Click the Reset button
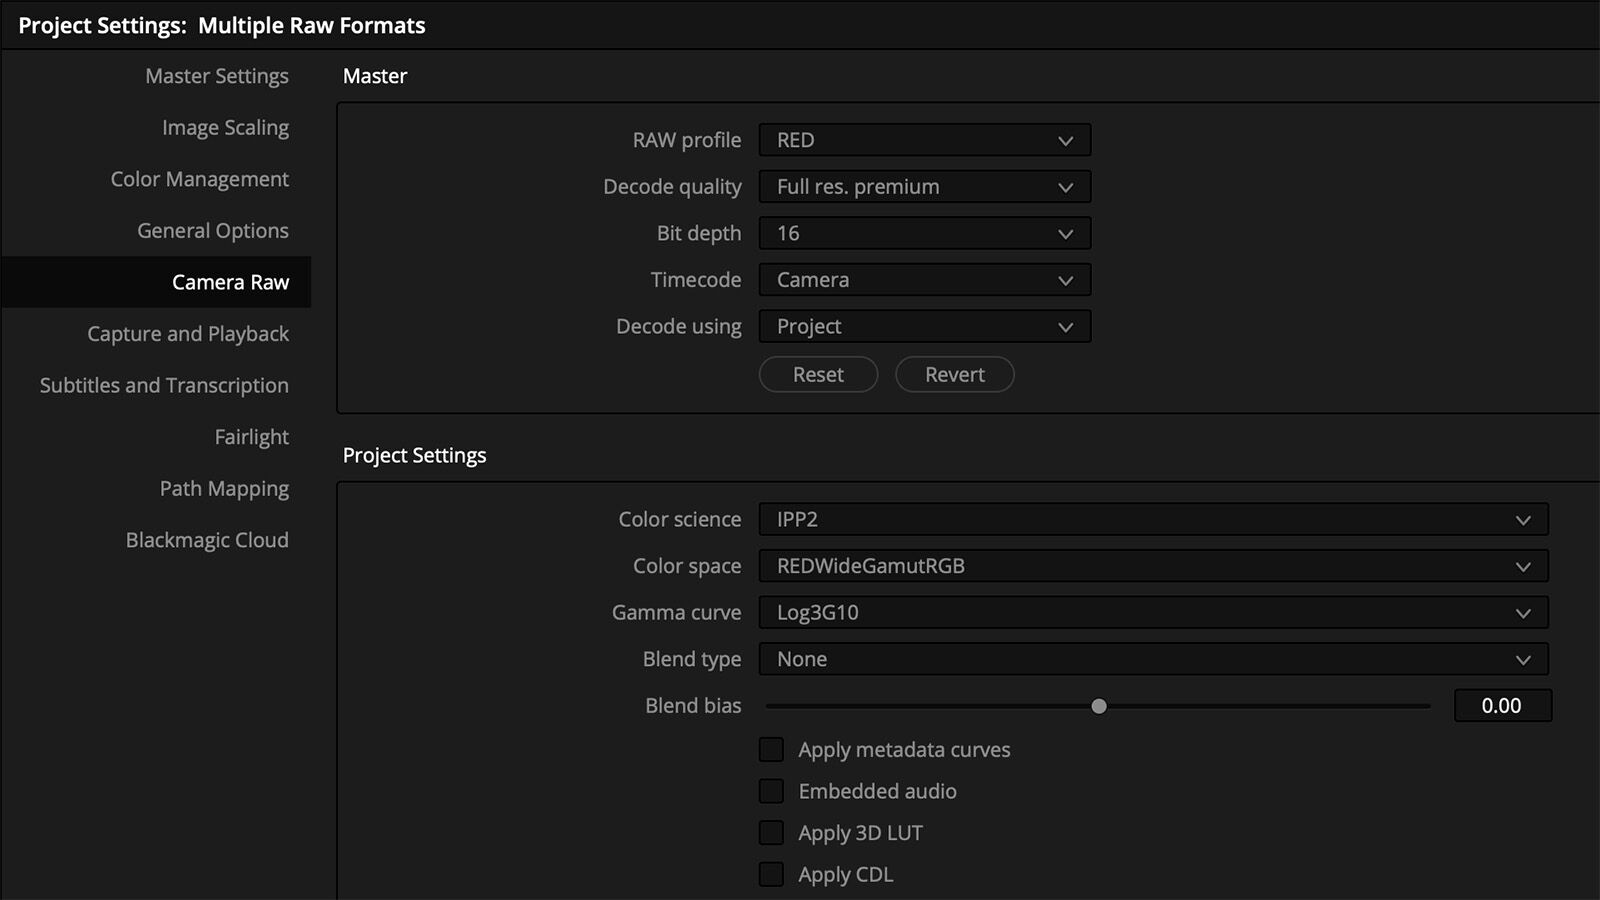 [818, 374]
